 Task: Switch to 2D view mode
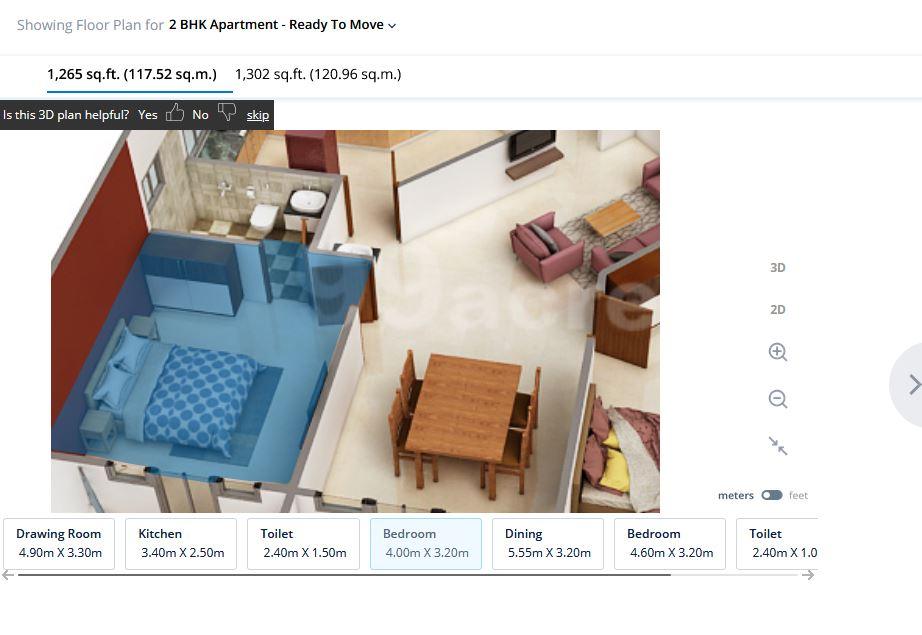point(777,309)
